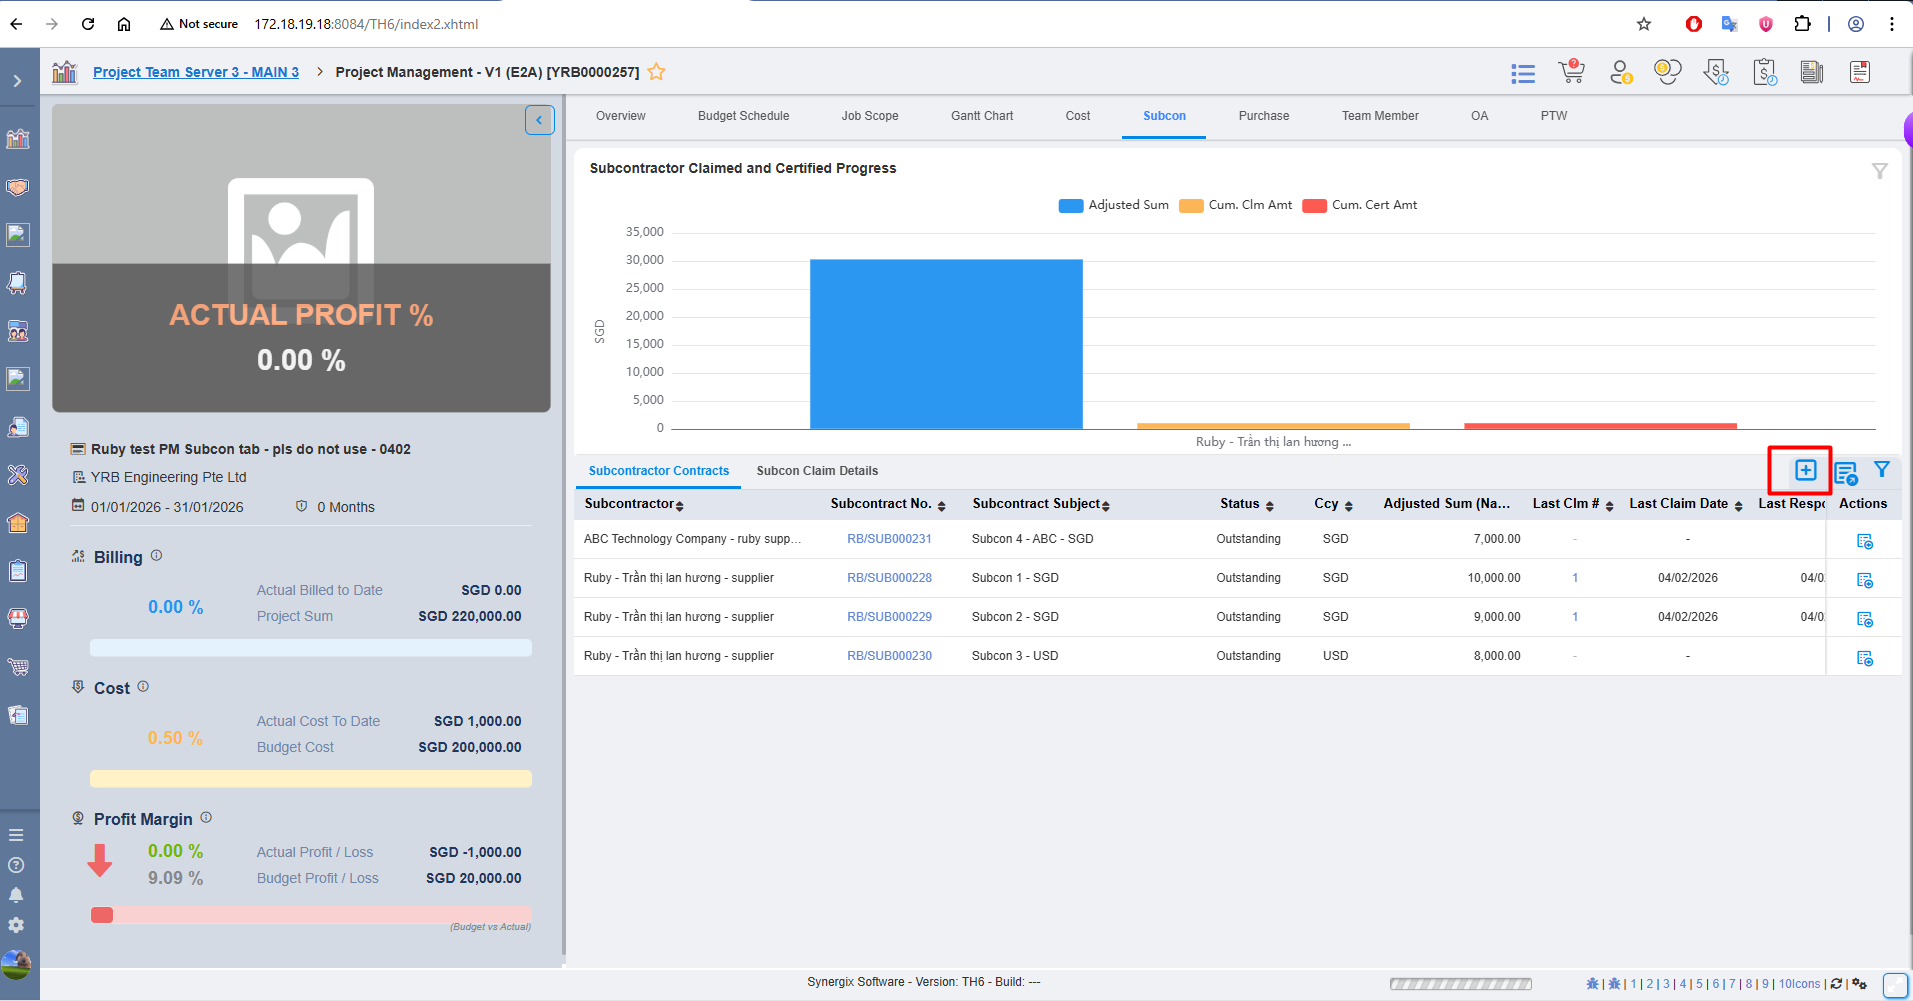Show the Billing info tooltip icon
Screen dimensions: 1913x1001
156,556
